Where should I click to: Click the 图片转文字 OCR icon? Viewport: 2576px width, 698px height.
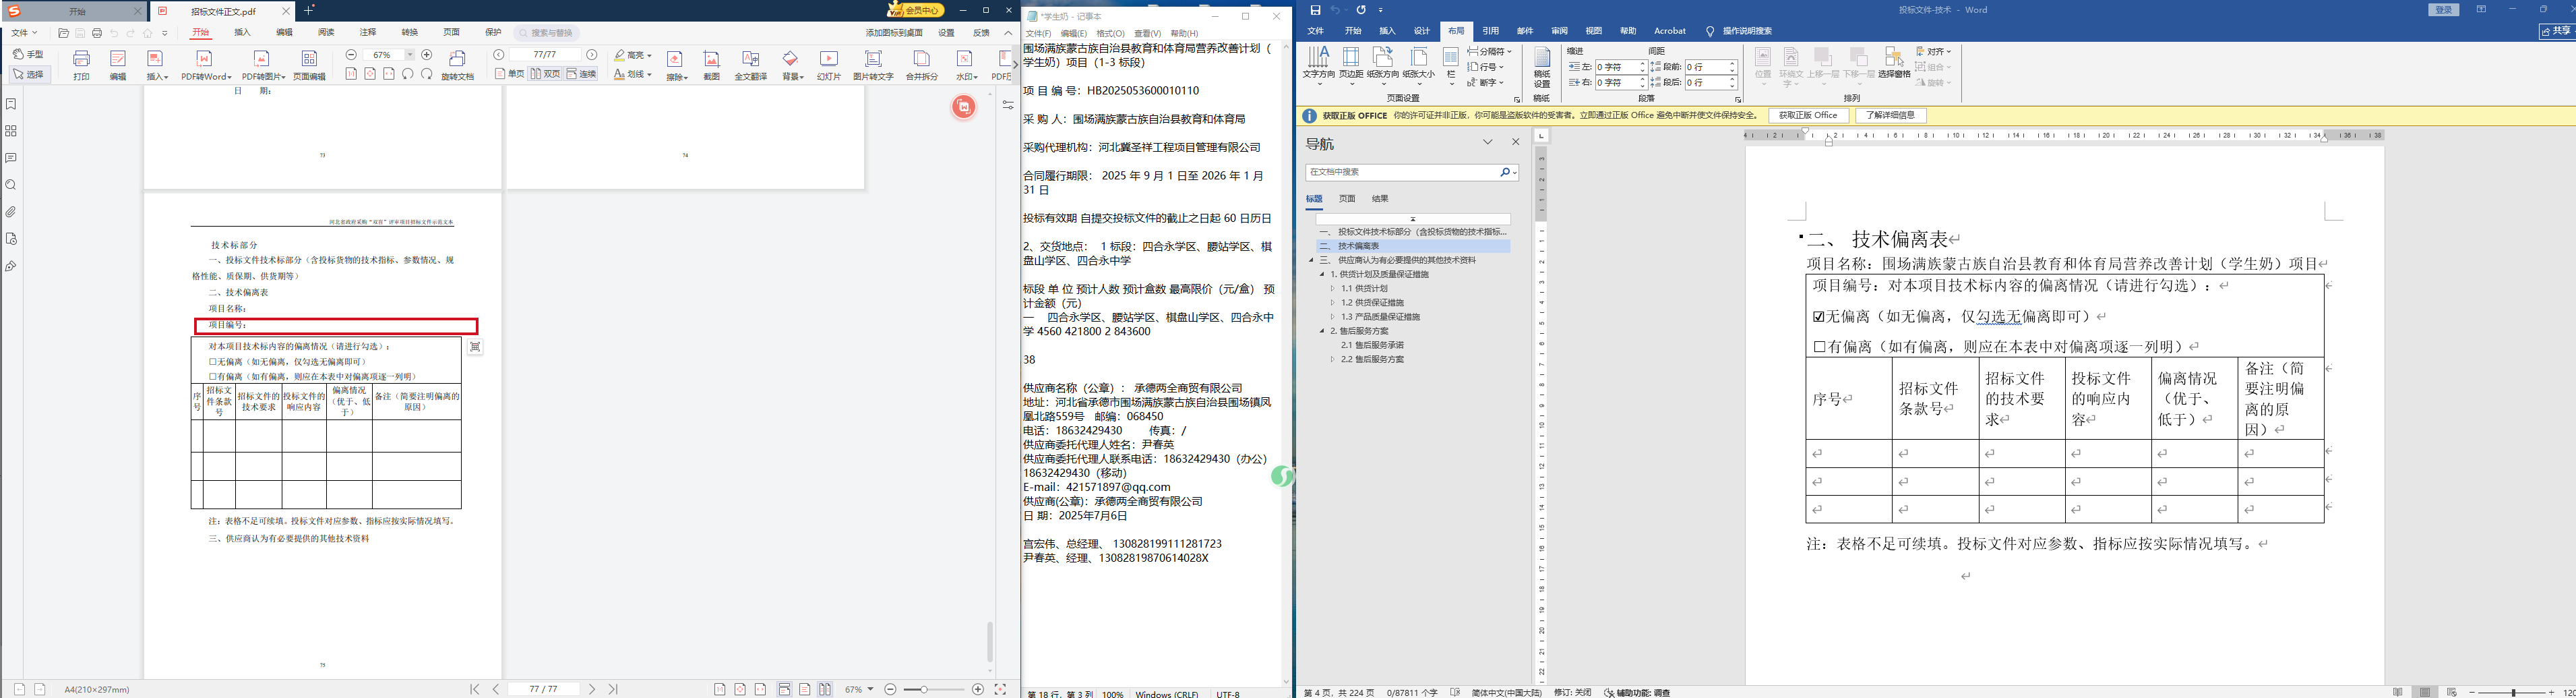873,59
